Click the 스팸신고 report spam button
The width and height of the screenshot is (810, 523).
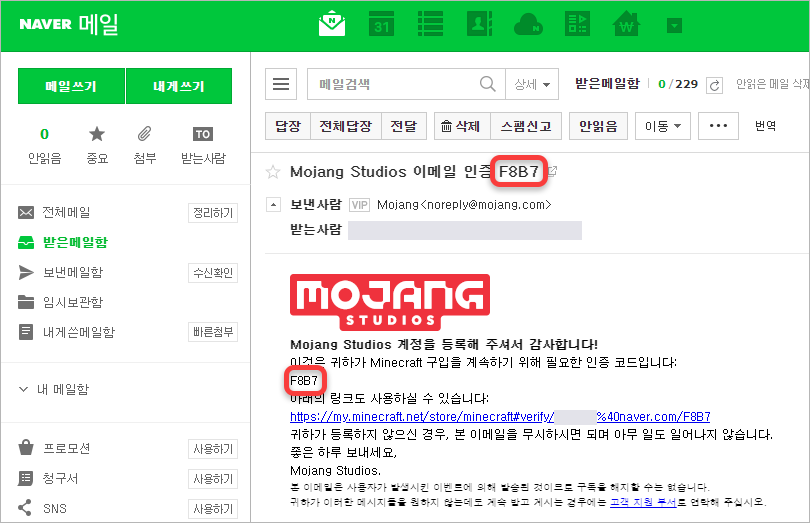tap(526, 126)
